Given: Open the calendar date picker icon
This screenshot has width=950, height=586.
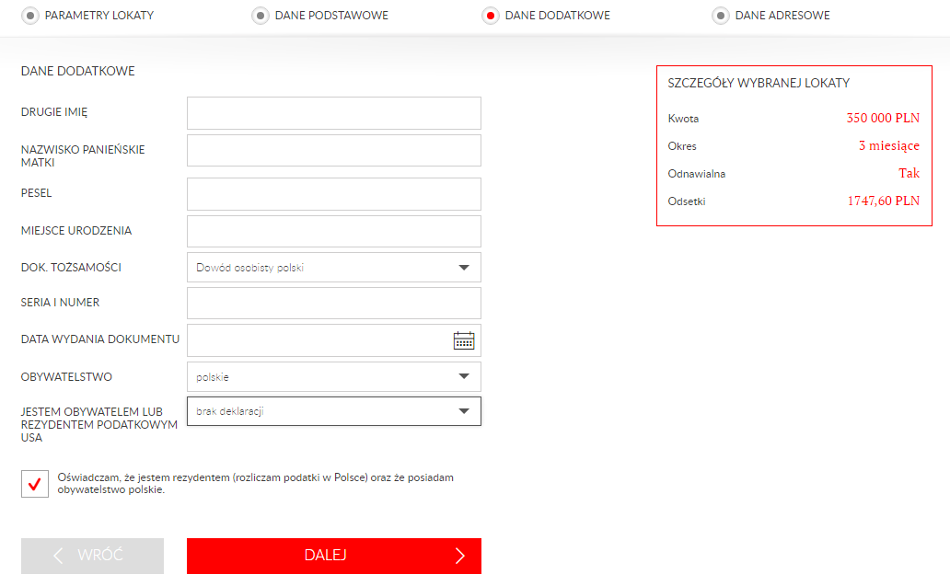Looking at the screenshot, I should click(463, 341).
